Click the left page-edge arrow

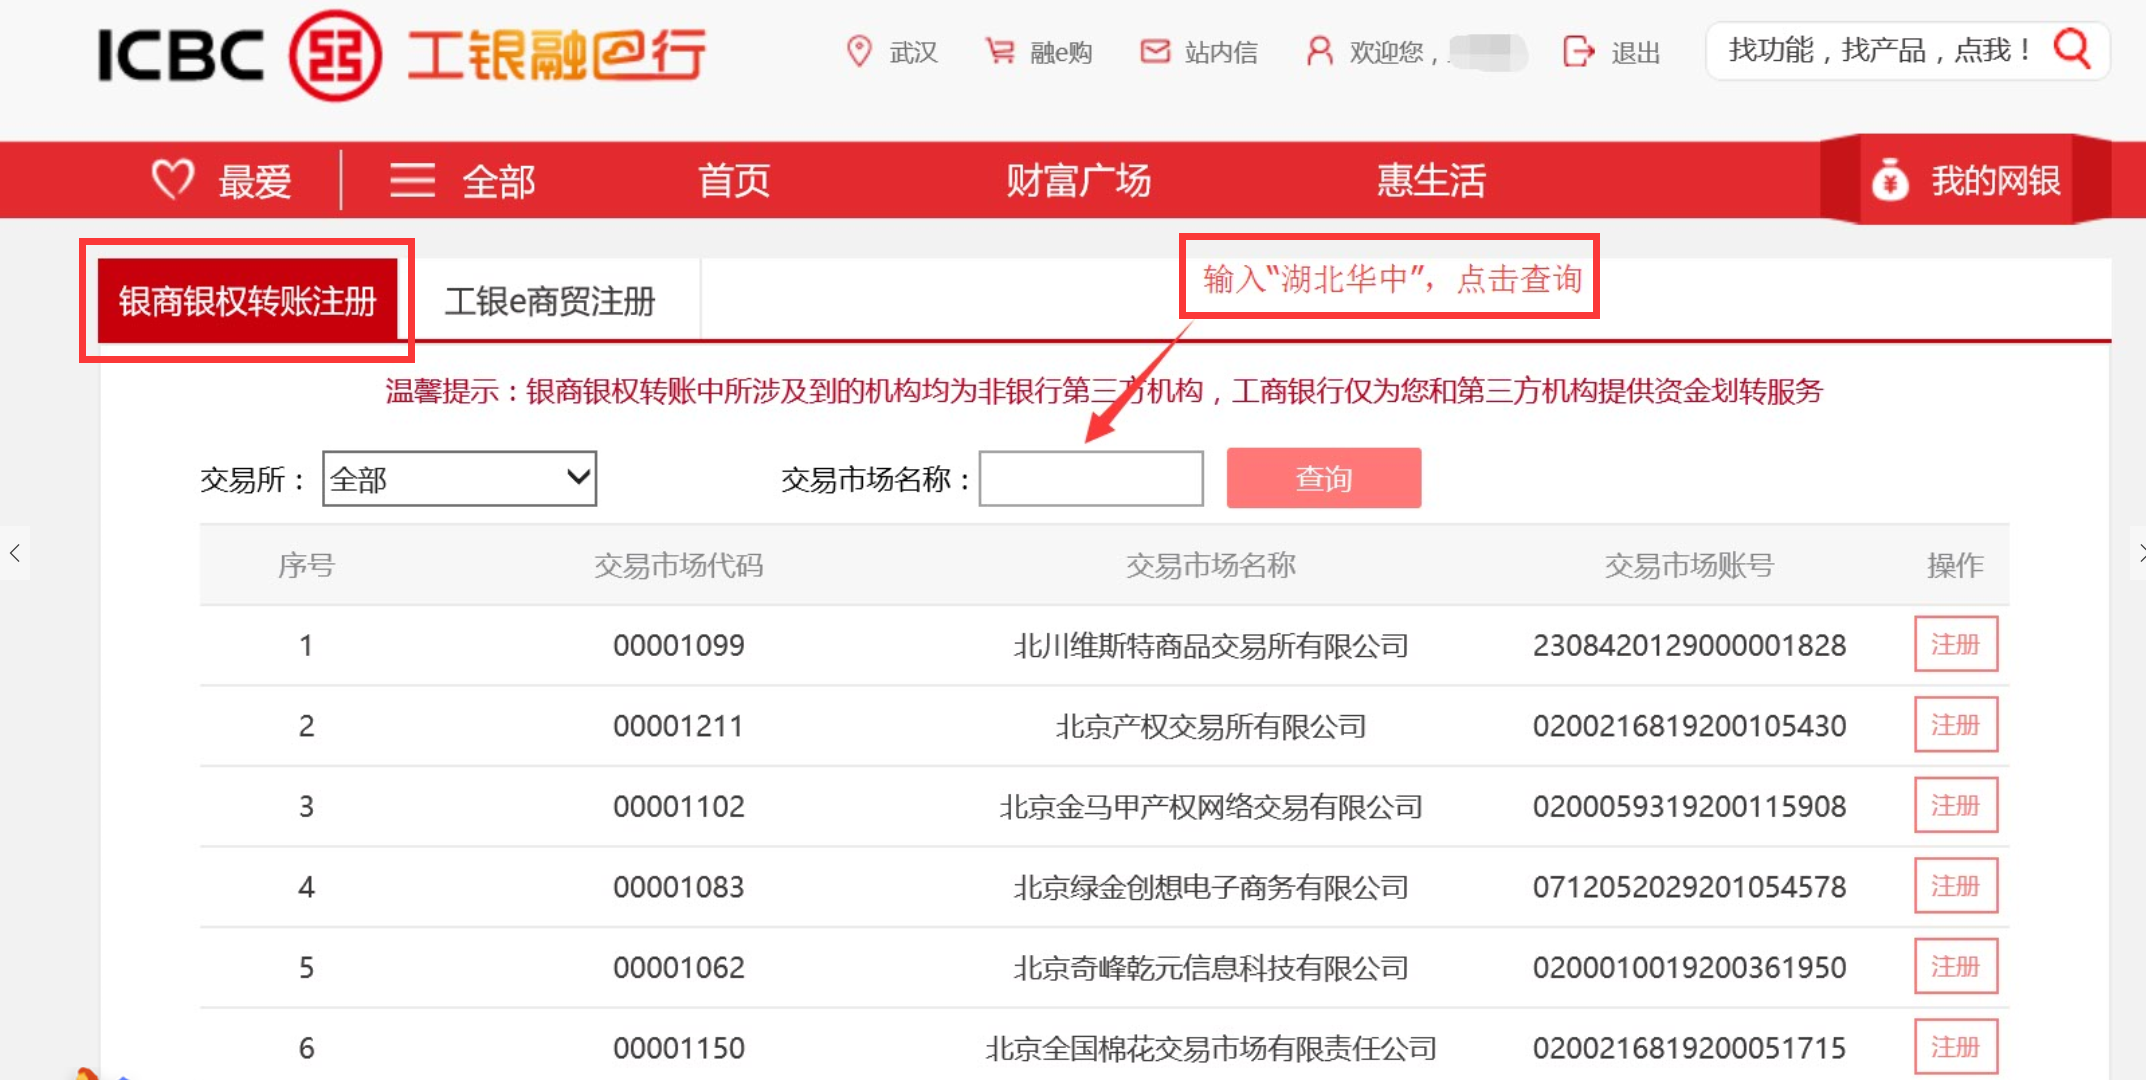tap(14, 552)
